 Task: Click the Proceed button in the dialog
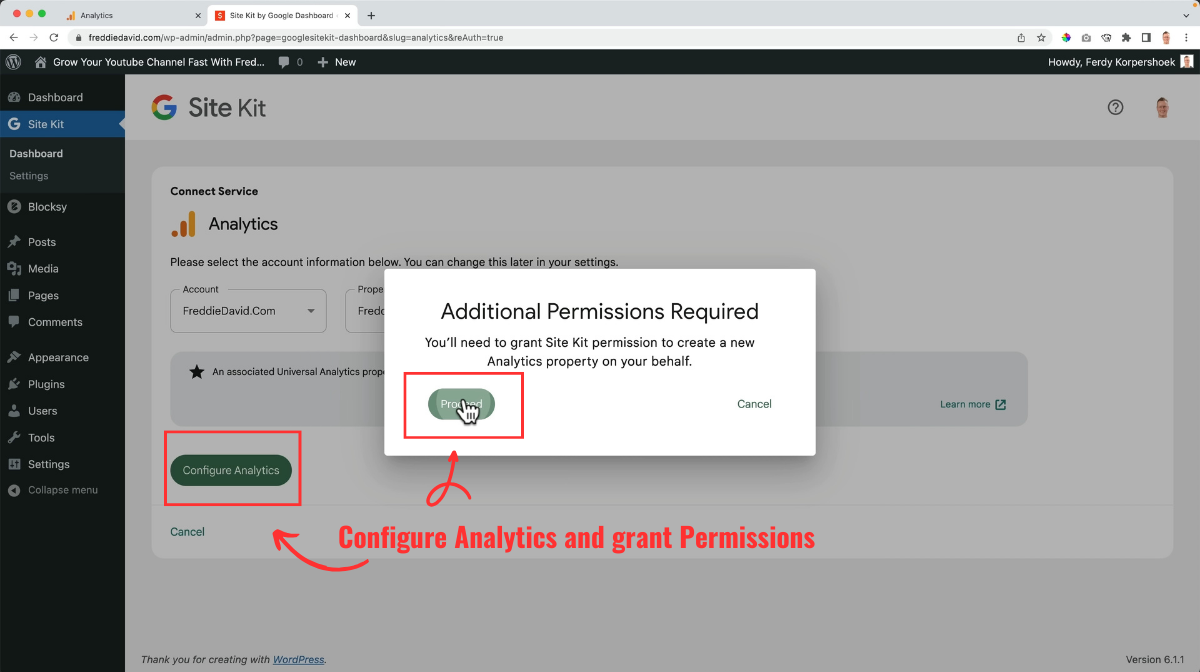click(462, 404)
